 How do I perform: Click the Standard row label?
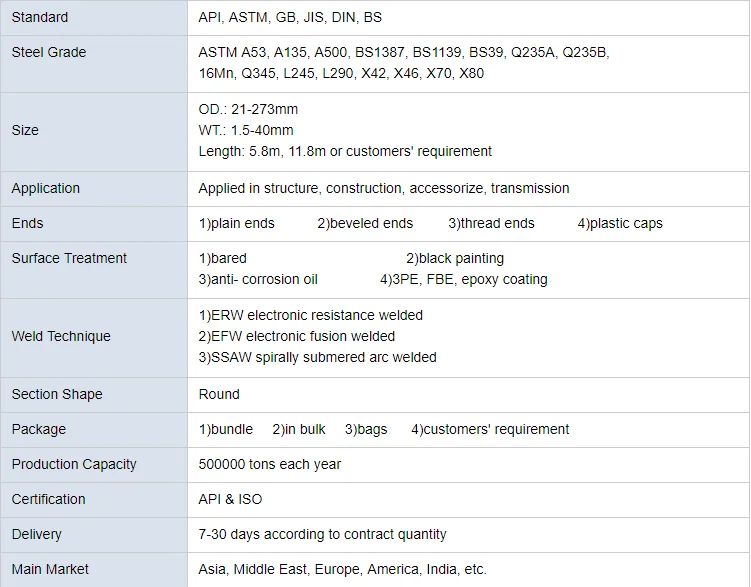pos(40,17)
